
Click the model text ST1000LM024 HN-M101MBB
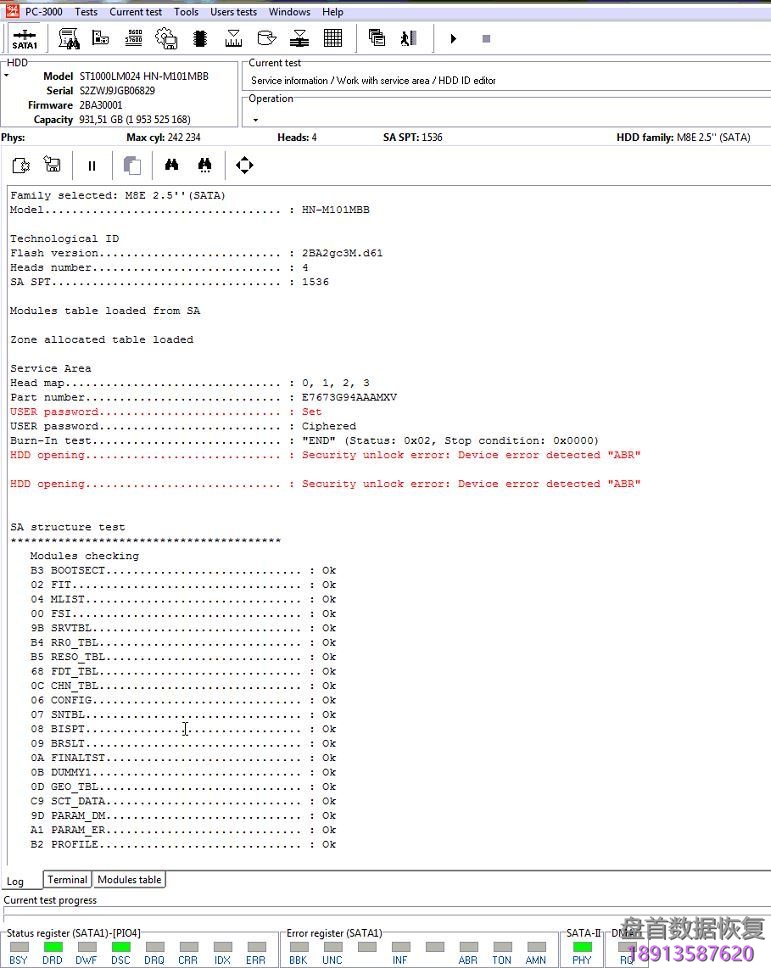(144, 76)
